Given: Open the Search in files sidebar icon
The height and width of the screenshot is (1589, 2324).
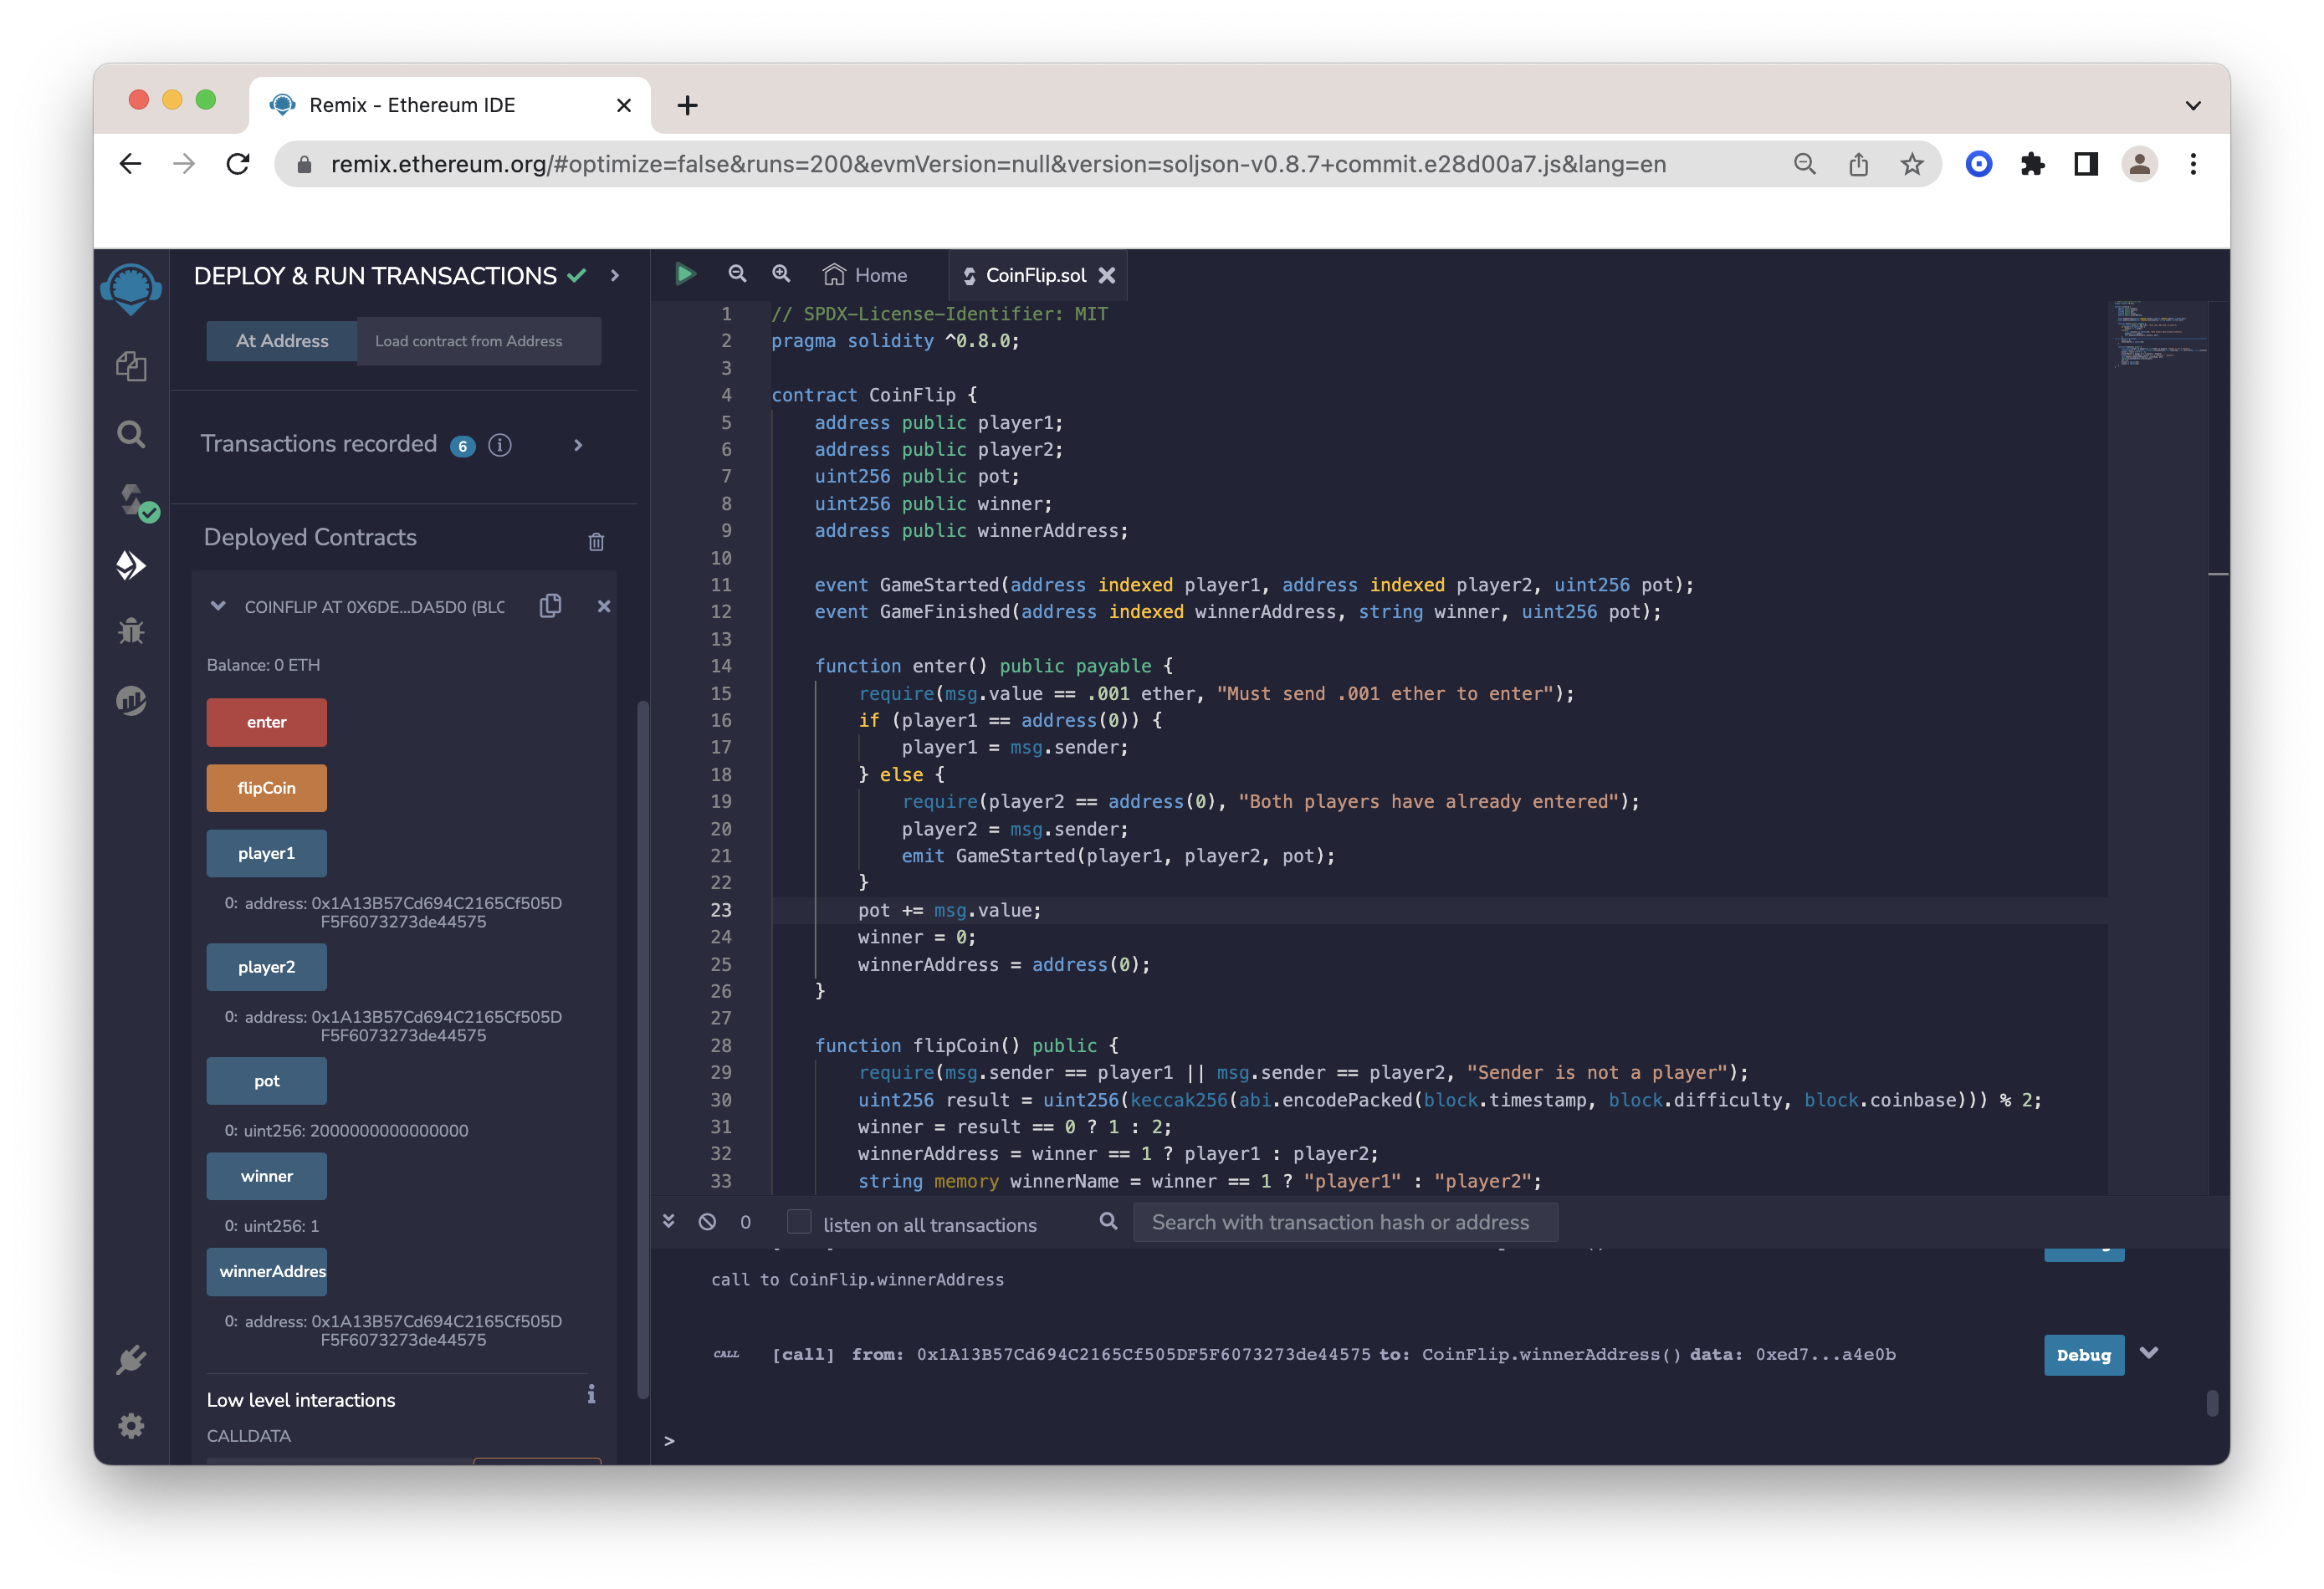Looking at the screenshot, I should (131, 433).
